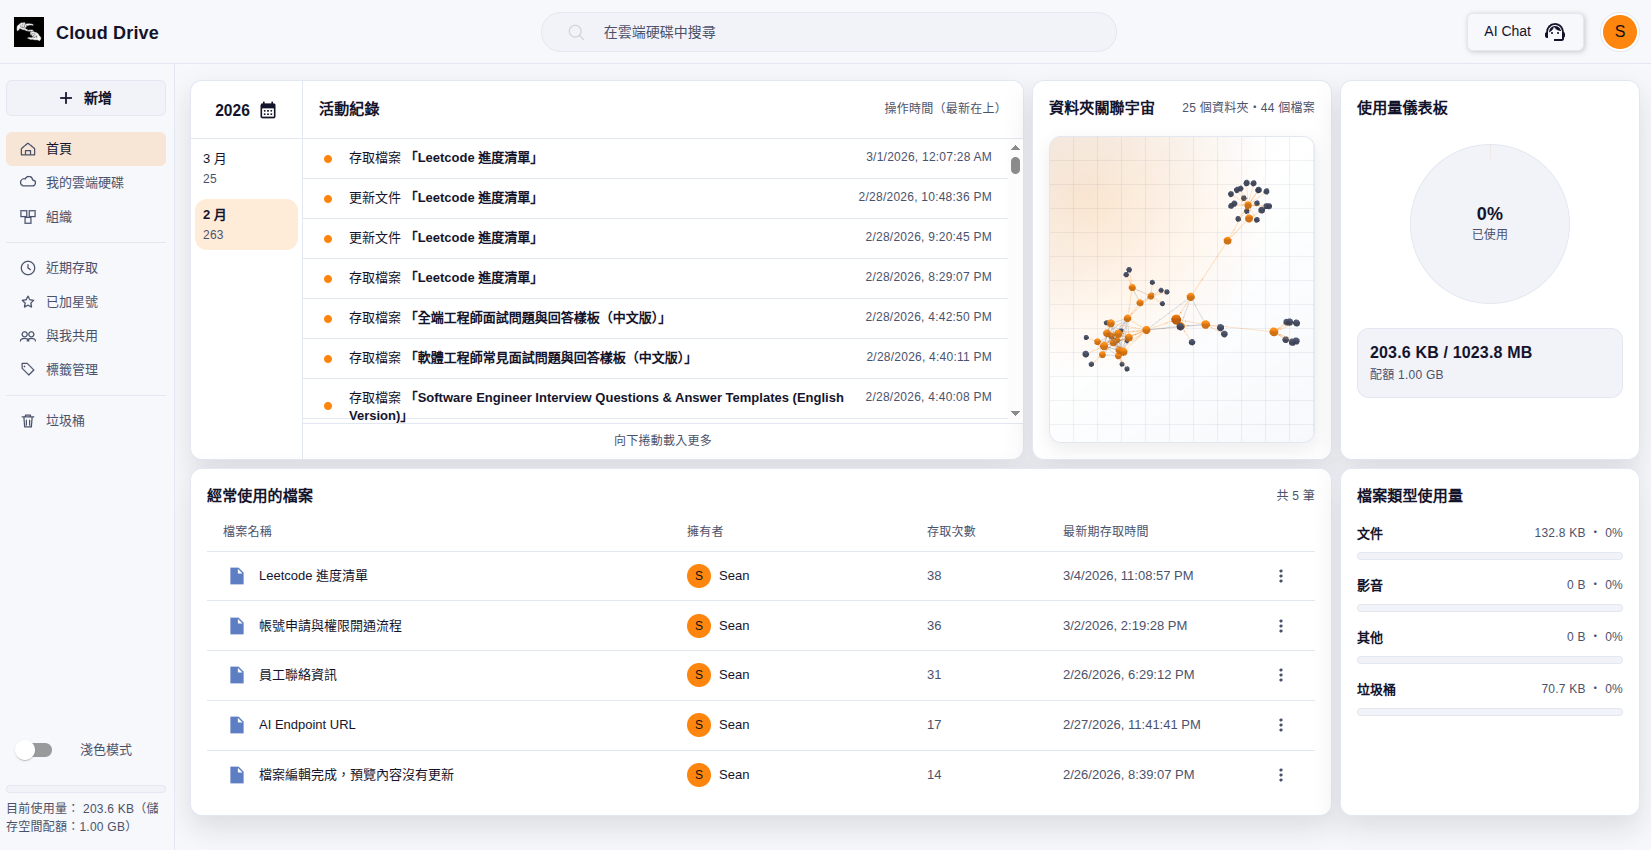Open more options for 帳號申請與權限開通流程
This screenshot has height=850, width=1651.
1280,626
